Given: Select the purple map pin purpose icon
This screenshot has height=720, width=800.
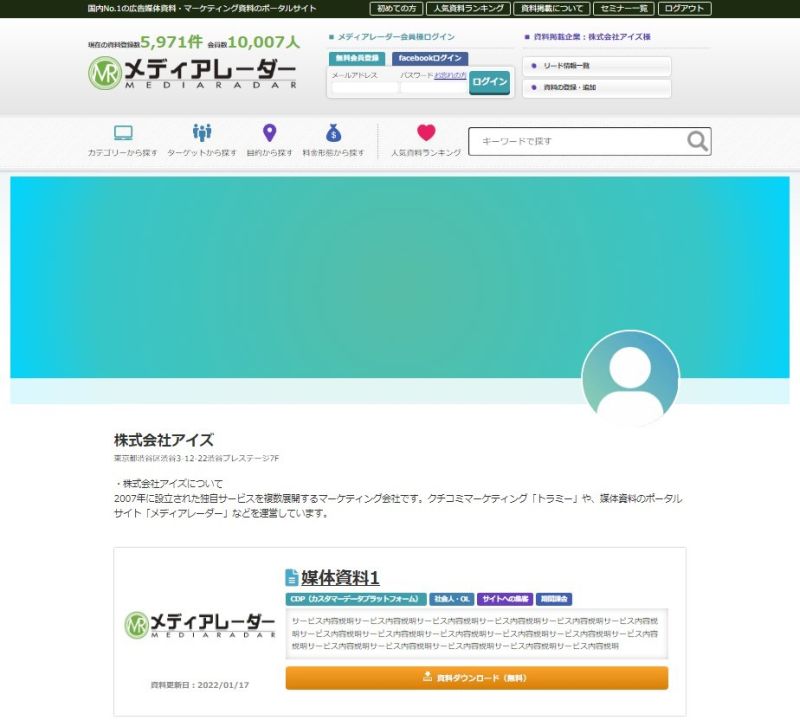Looking at the screenshot, I should coord(269,133).
